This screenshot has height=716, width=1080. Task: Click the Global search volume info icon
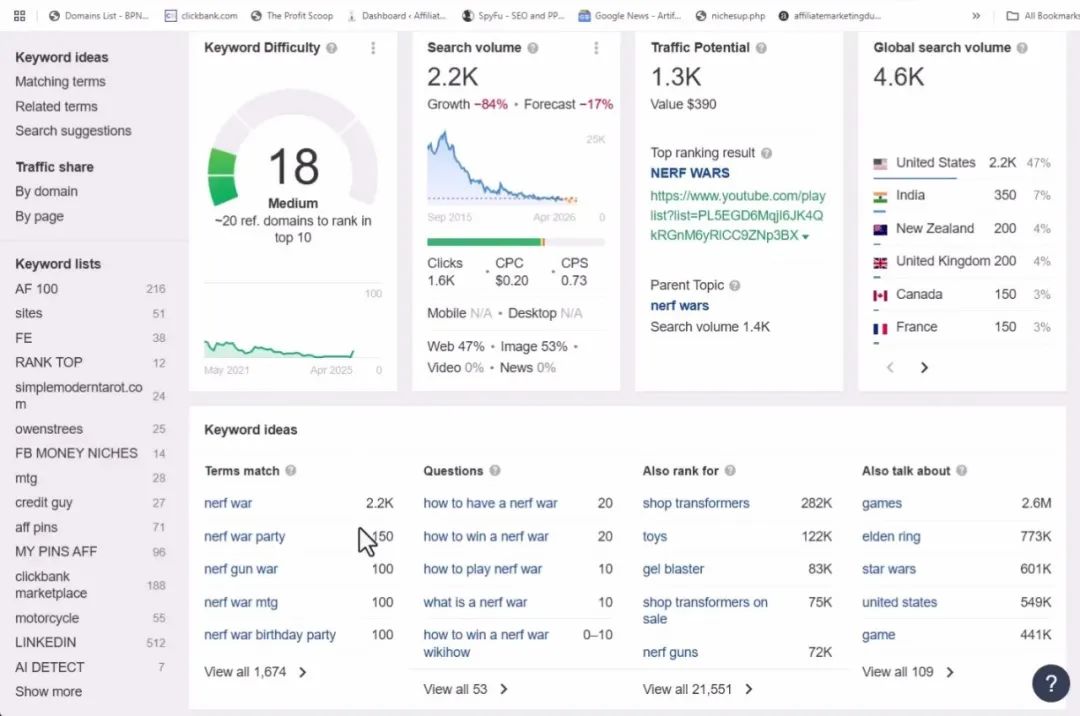pos(1022,48)
